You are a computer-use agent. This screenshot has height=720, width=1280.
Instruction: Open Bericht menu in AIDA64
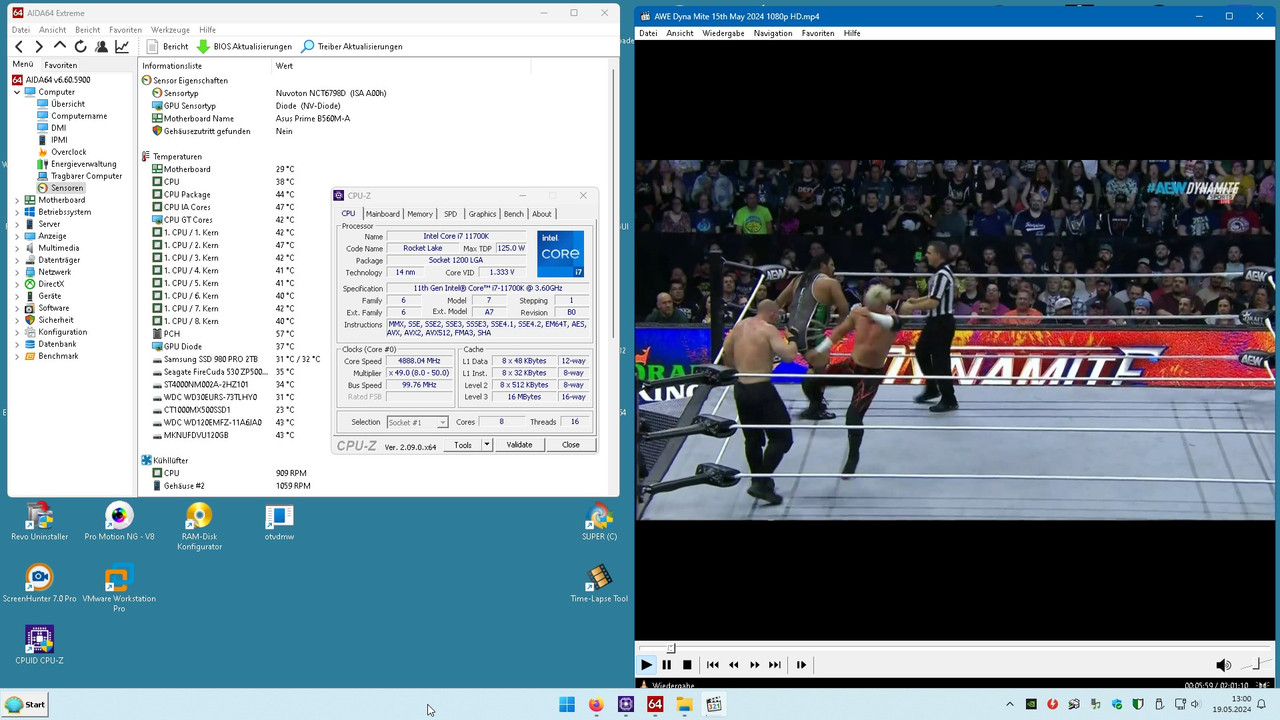(x=87, y=30)
